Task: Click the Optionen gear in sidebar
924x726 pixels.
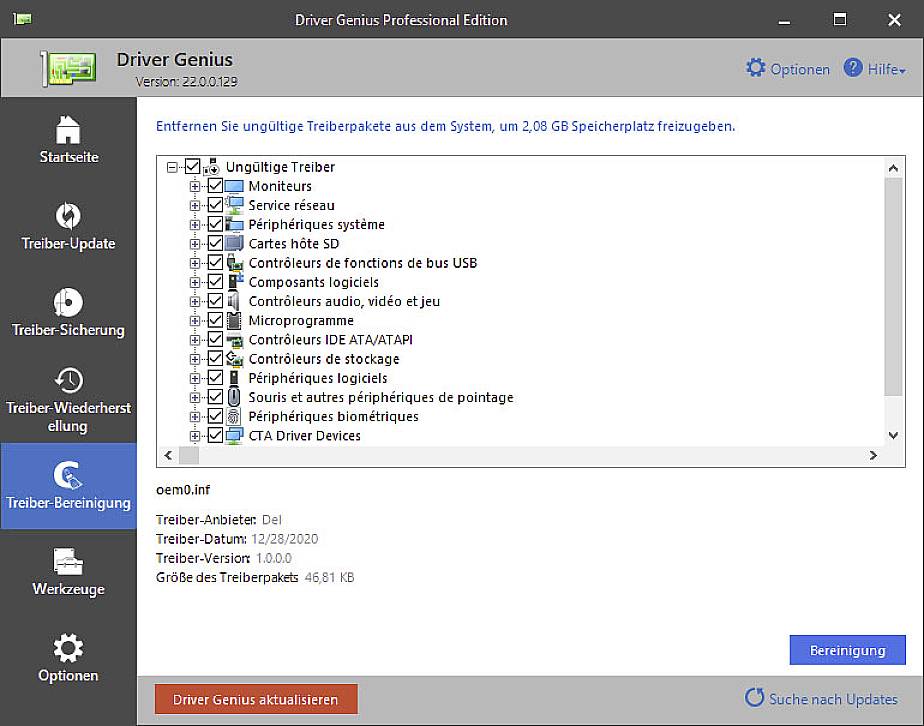Action: click(68, 648)
